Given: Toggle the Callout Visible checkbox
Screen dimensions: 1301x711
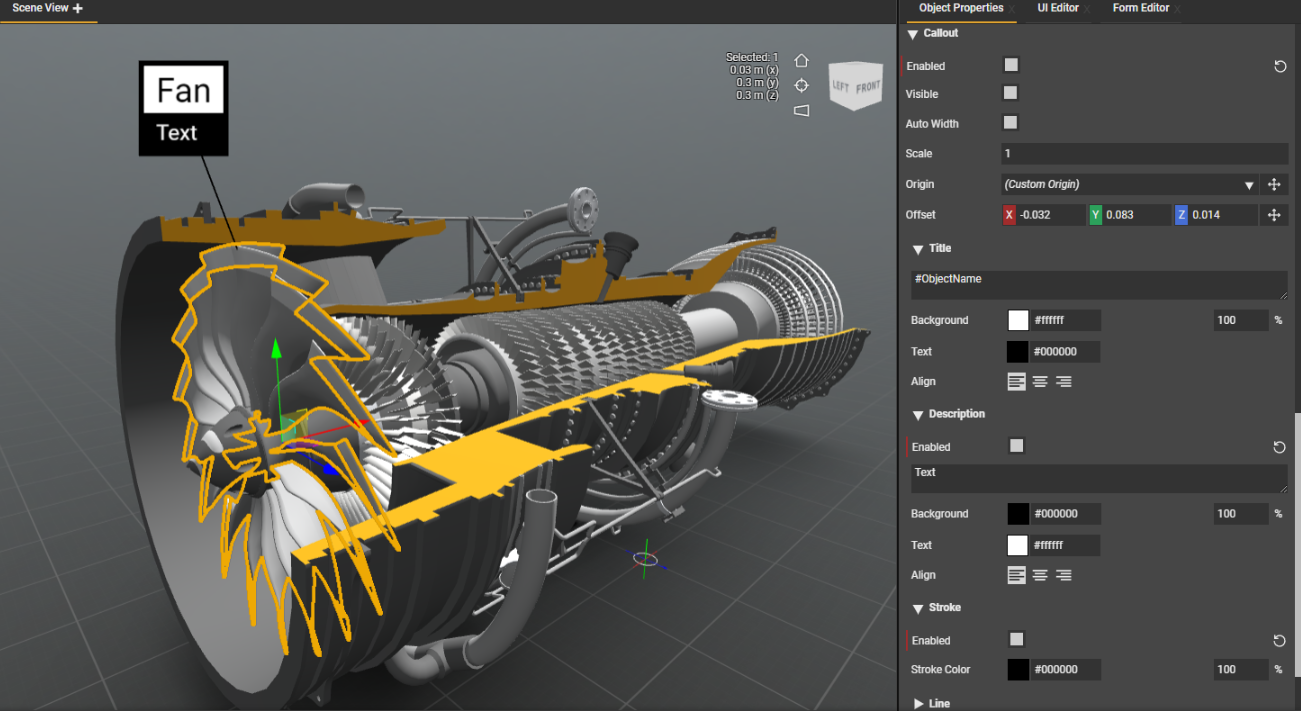Looking at the screenshot, I should point(1011,93).
